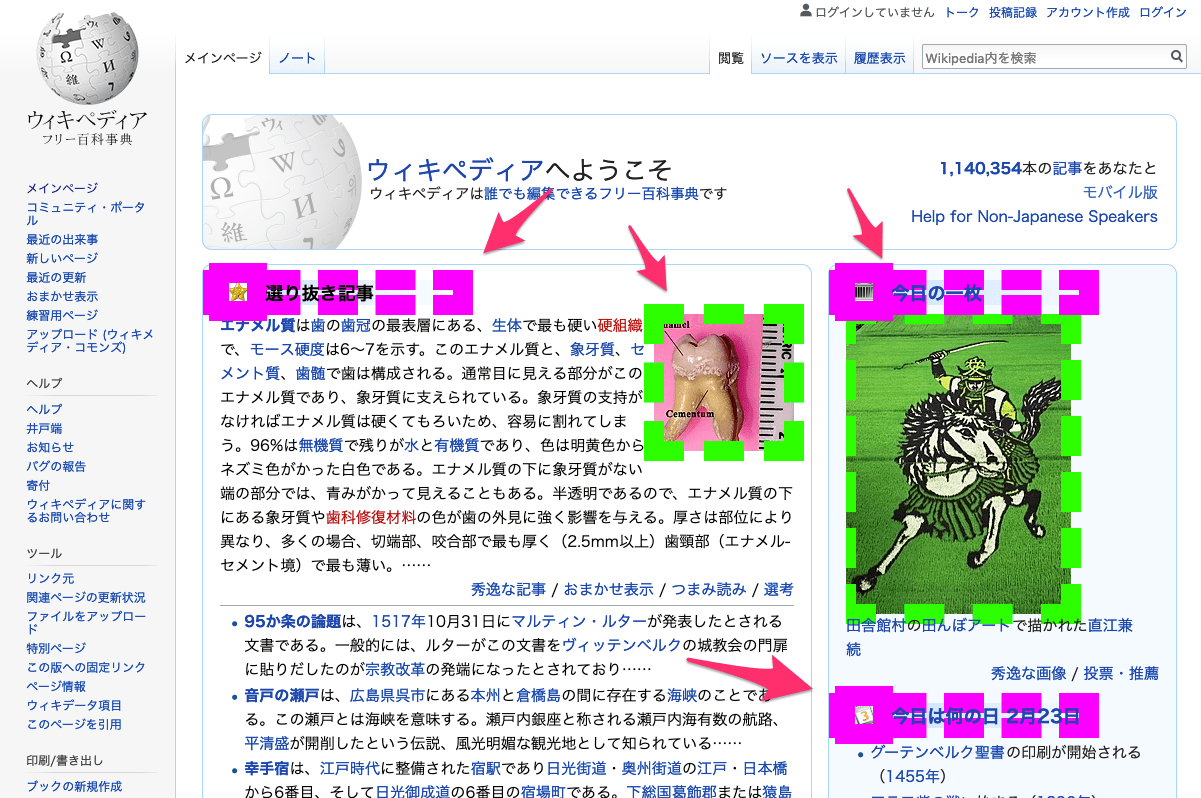Open Help for Non-Japanese Speakers
The image size is (1201, 798).
pos(1034,216)
